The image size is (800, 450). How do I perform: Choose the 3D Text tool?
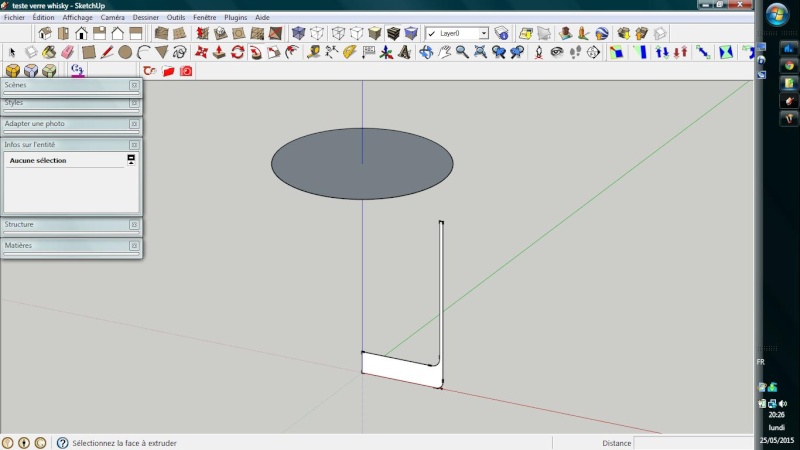pos(405,52)
